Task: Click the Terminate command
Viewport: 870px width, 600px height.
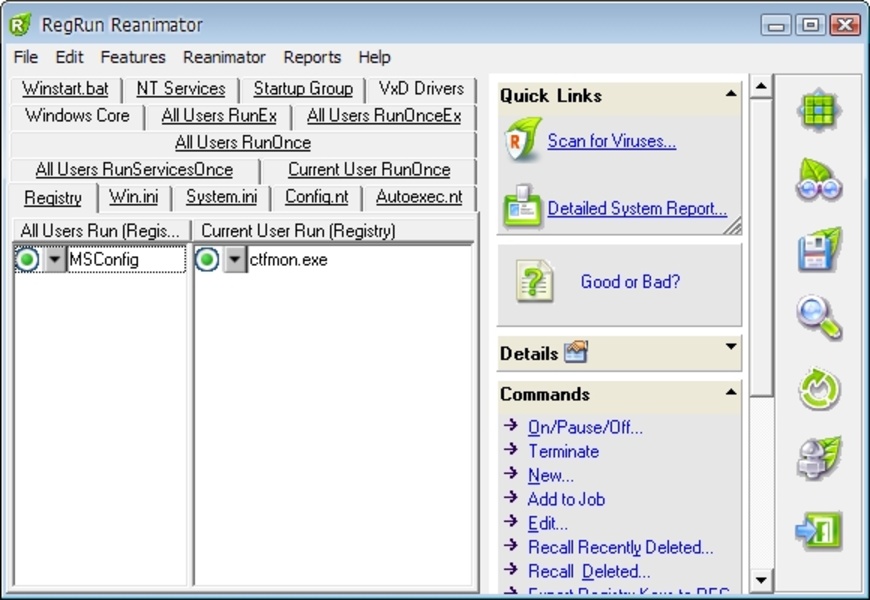Action: (563, 451)
